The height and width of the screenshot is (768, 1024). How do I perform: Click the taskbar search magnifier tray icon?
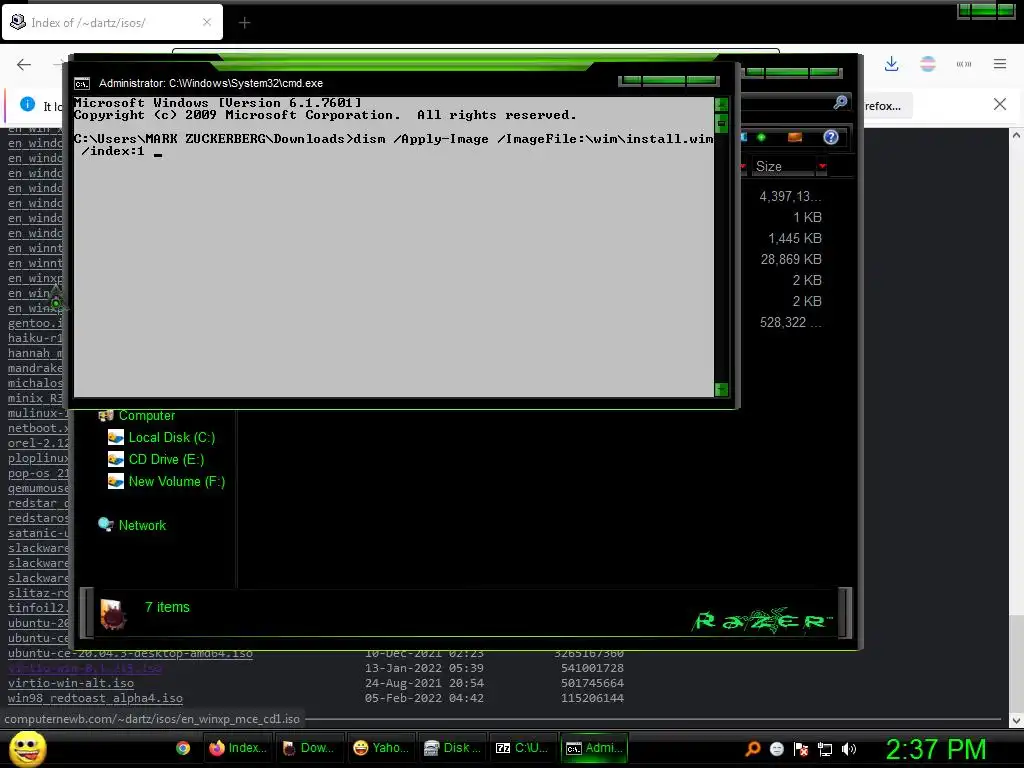click(753, 749)
